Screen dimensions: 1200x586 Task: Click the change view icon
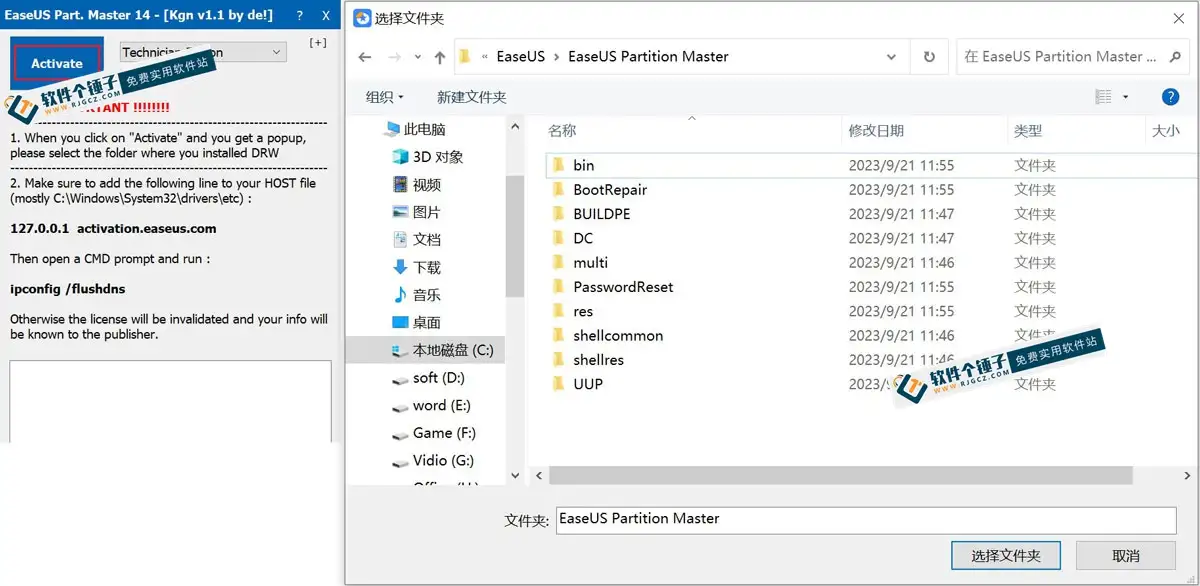pyautogui.click(x=1104, y=97)
